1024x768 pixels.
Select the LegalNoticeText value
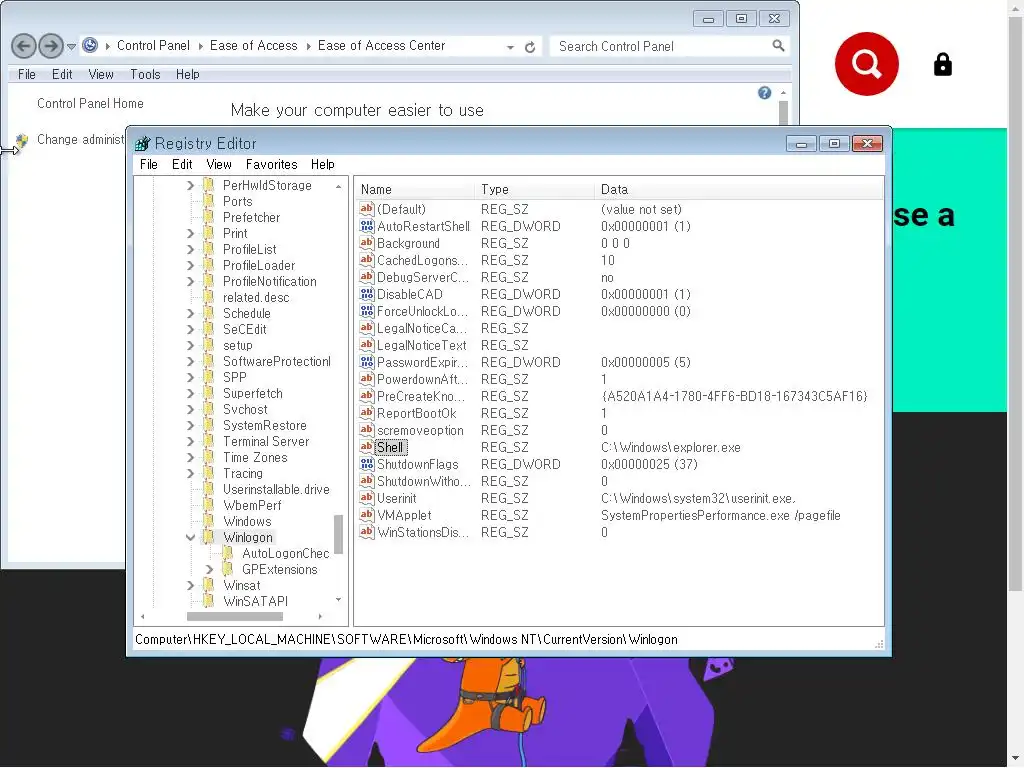pyautogui.click(x=422, y=345)
